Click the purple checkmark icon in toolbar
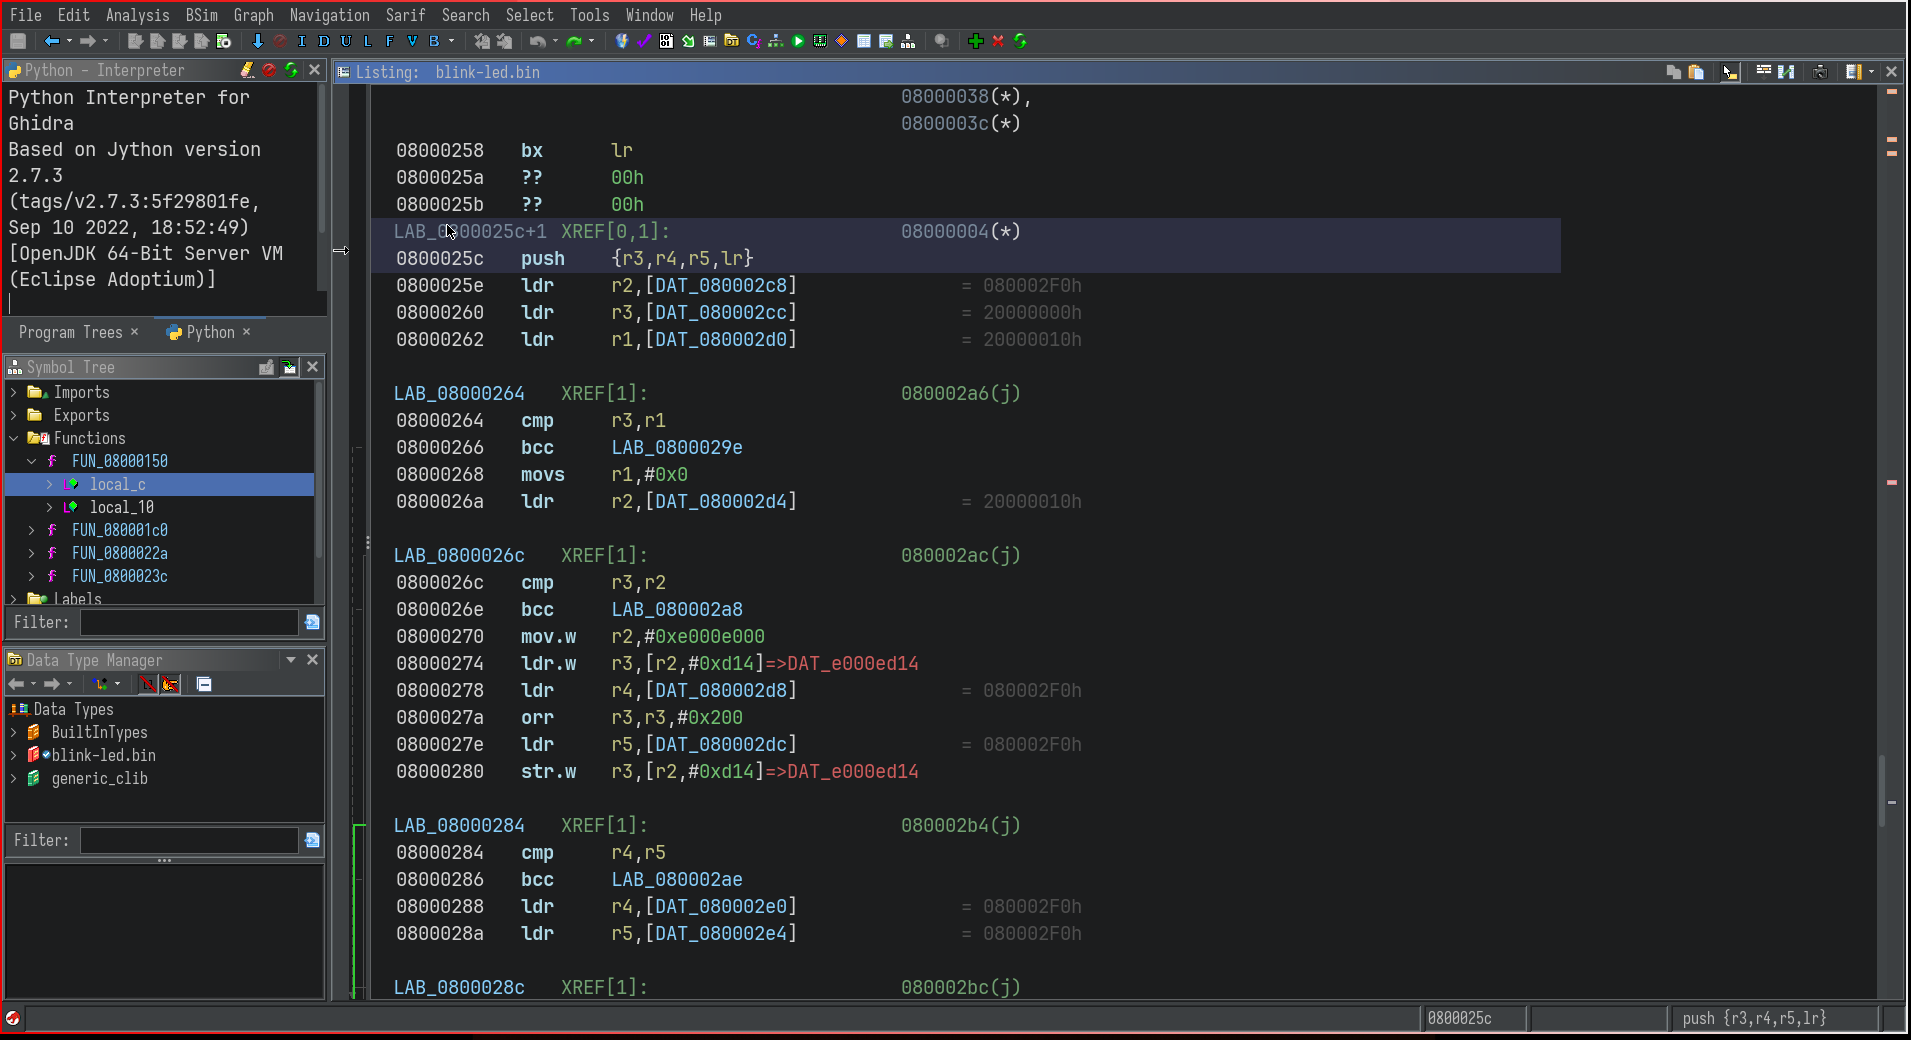This screenshot has height=1040, width=1911. pos(644,41)
